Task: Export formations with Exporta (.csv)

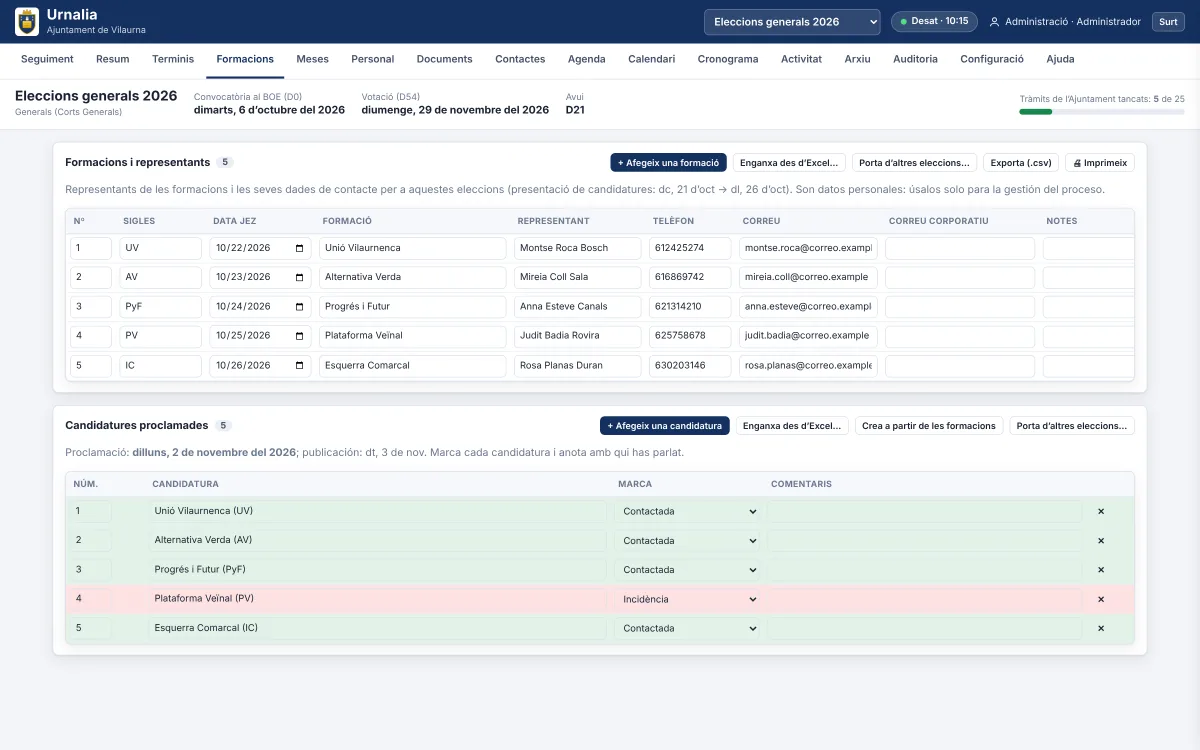Action: pos(1020,163)
